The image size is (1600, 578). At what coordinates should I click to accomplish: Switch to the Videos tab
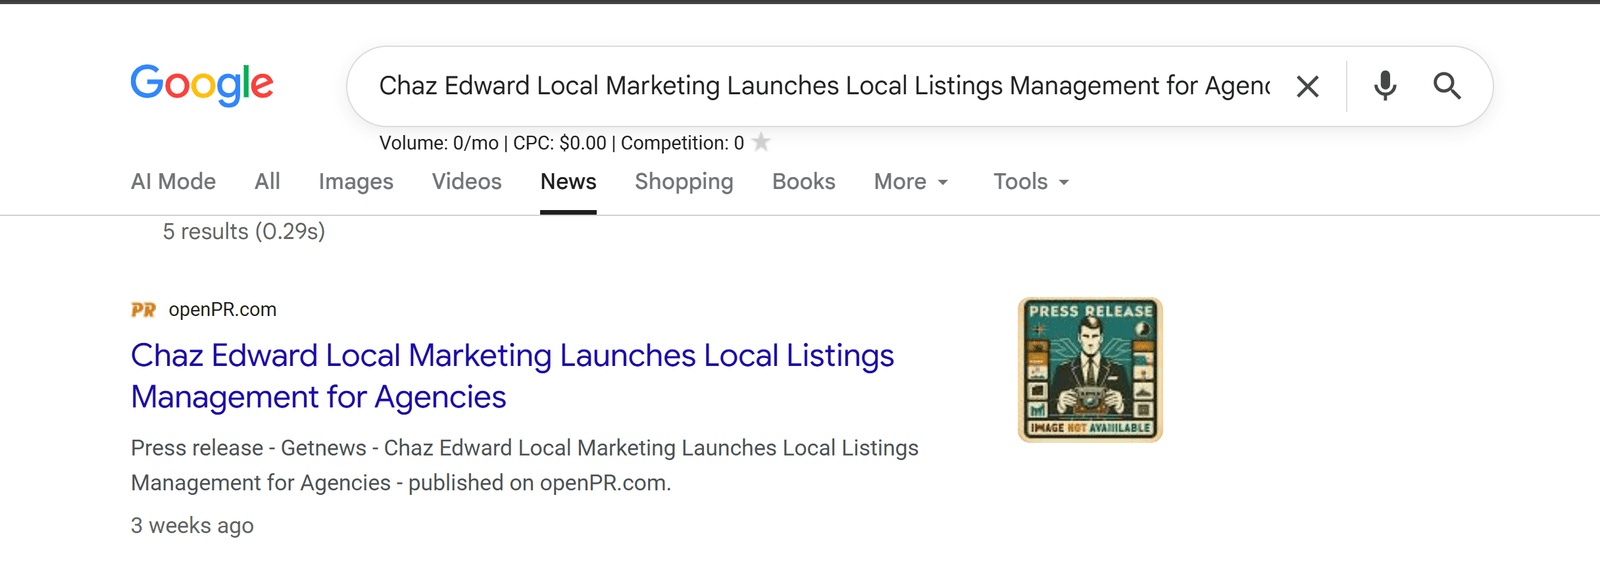[467, 182]
